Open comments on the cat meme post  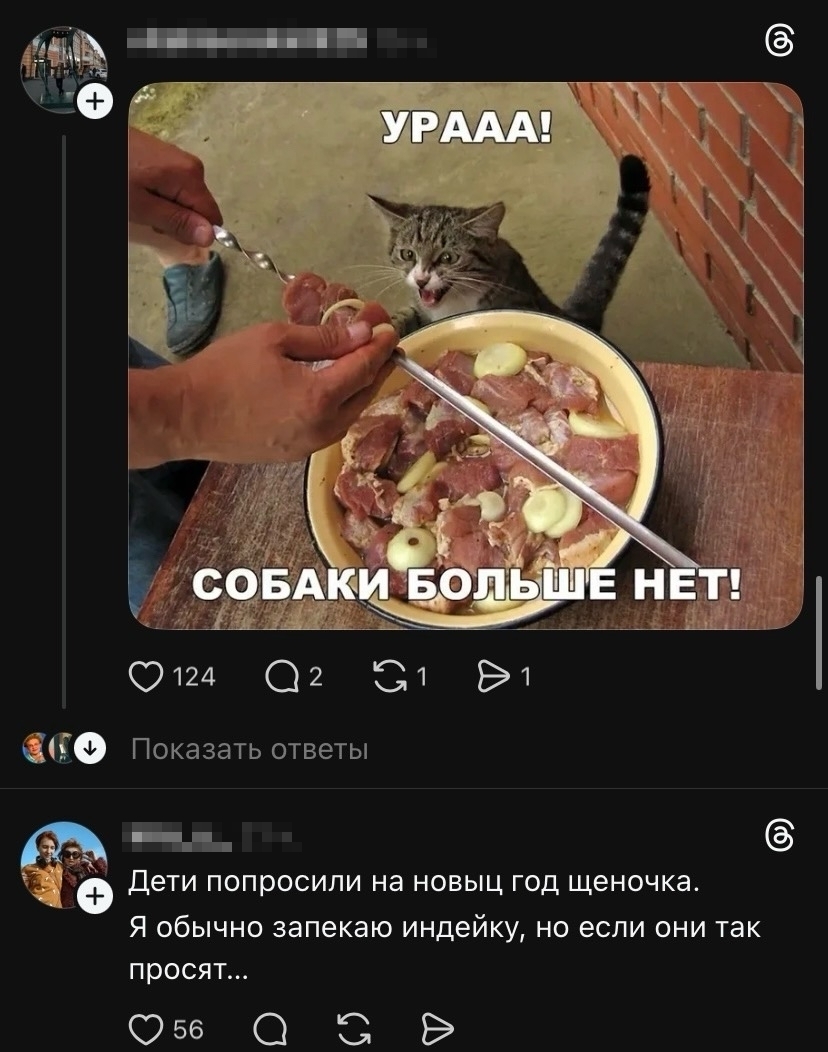(x=281, y=676)
